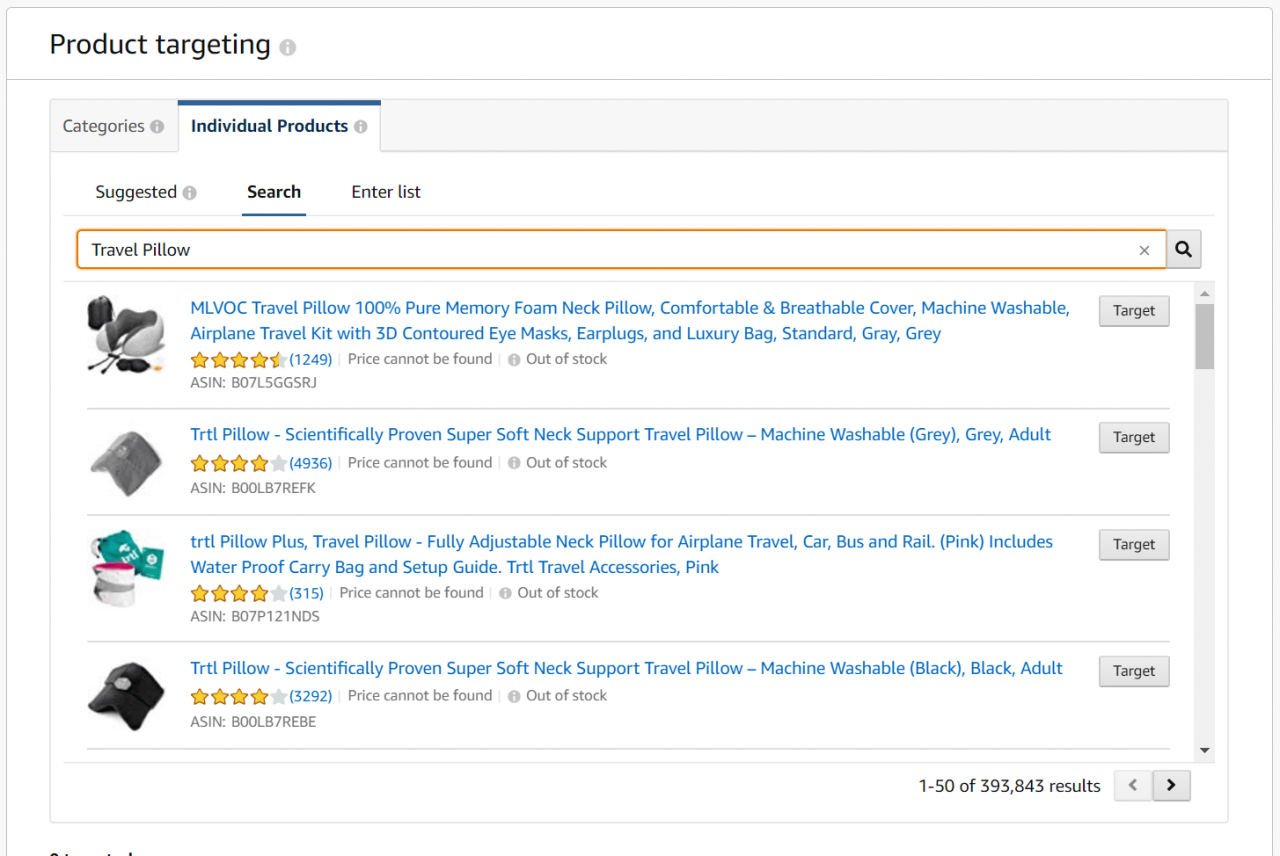
Task: Open the black Trtl Pillow title link
Action: 626,668
